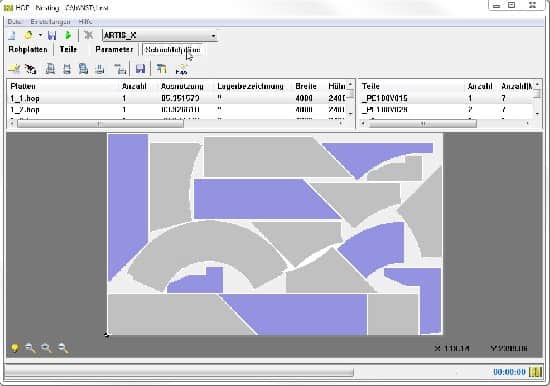Click the new document icon in top toolbar
Viewport: 550px width, 386px height.
click(12, 35)
